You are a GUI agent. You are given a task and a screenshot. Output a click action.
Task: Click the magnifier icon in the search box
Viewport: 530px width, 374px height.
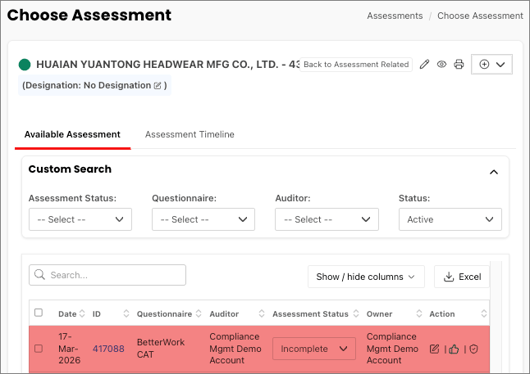tap(40, 275)
